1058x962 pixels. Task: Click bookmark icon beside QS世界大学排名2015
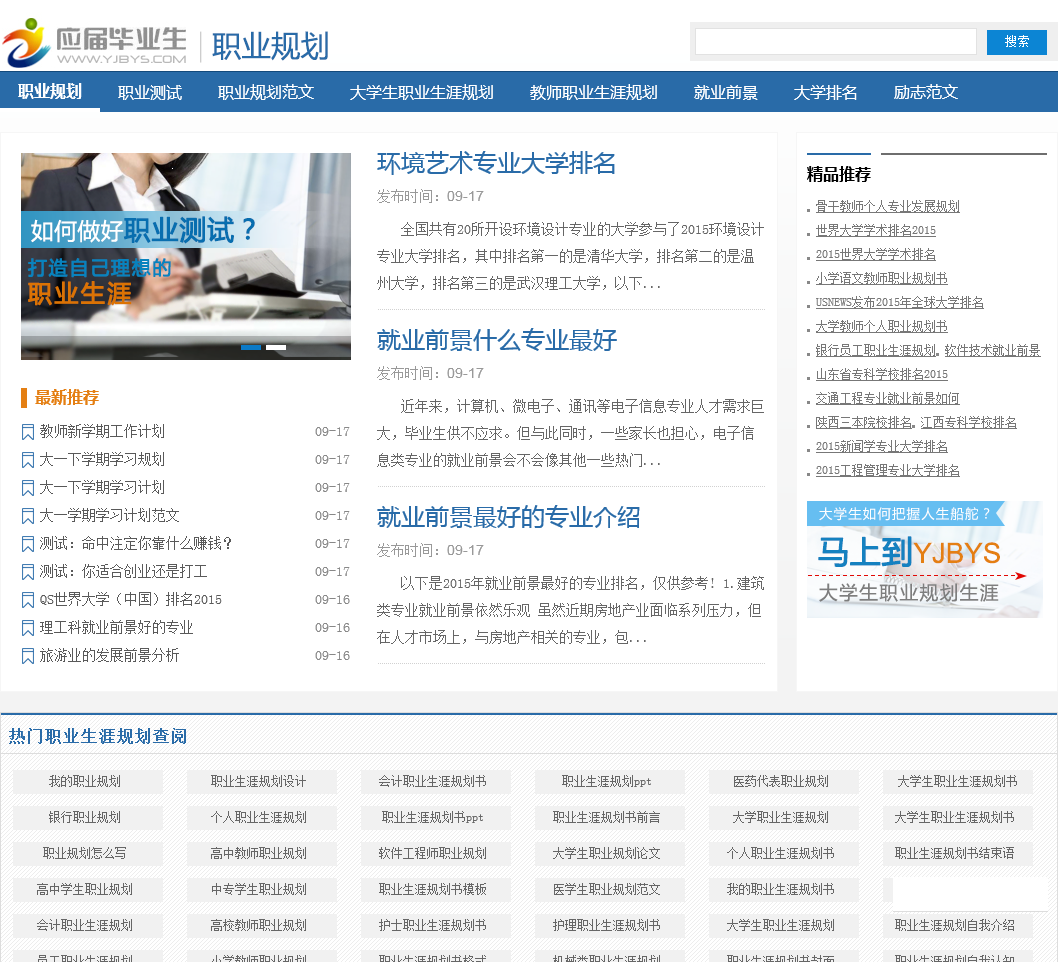(28, 600)
